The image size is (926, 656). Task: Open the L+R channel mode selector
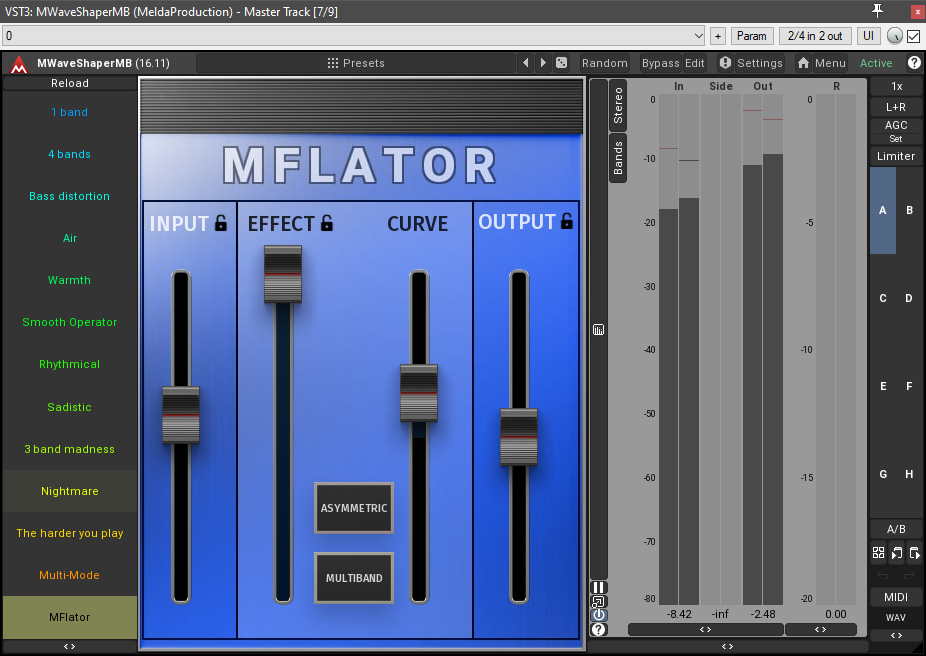[x=896, y=107]
